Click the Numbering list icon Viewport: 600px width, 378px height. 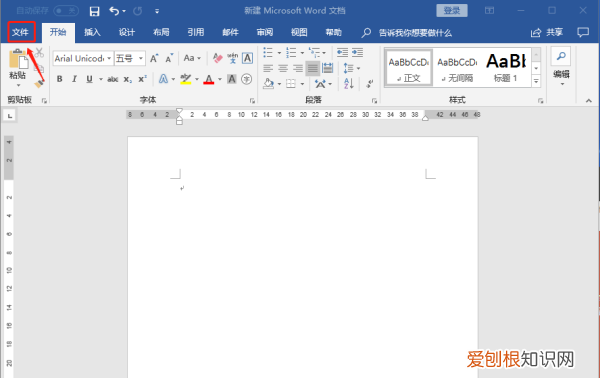[x=291, y=52]
